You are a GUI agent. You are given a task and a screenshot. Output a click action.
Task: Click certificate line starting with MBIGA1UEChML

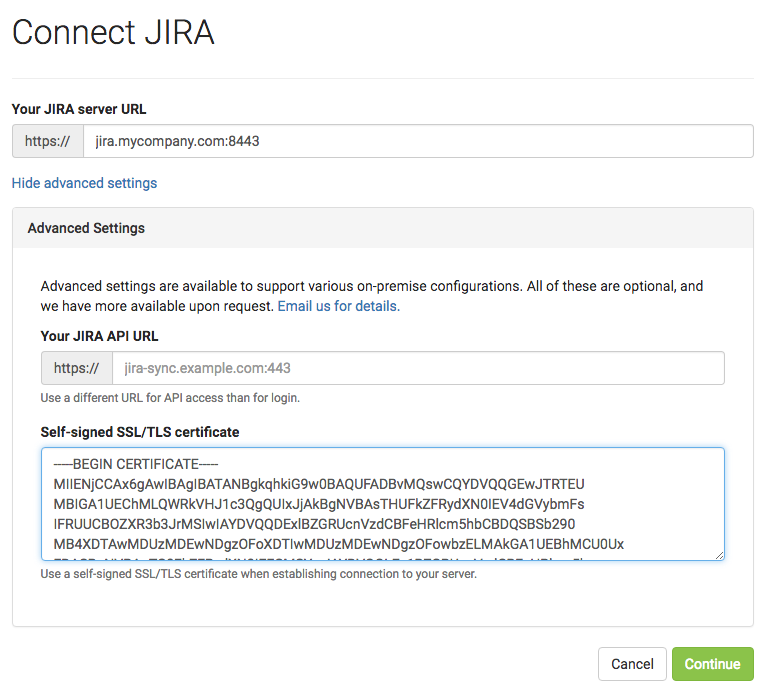tap(319, 504)
